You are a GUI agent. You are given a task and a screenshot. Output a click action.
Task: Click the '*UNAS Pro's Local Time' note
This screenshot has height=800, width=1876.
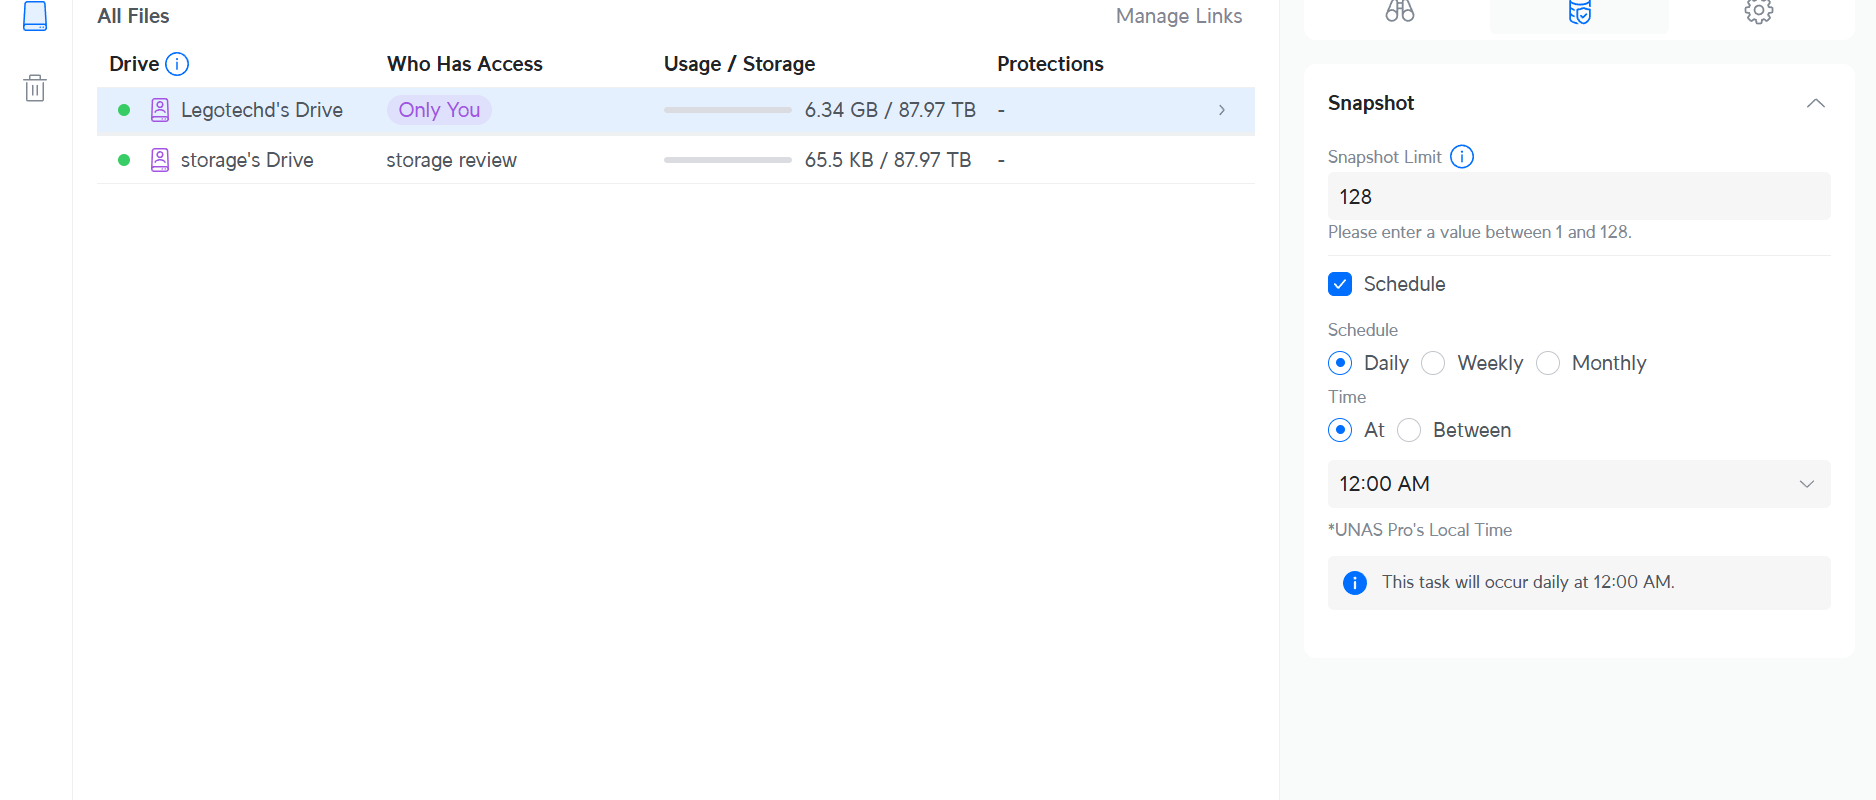(1420, 530)
